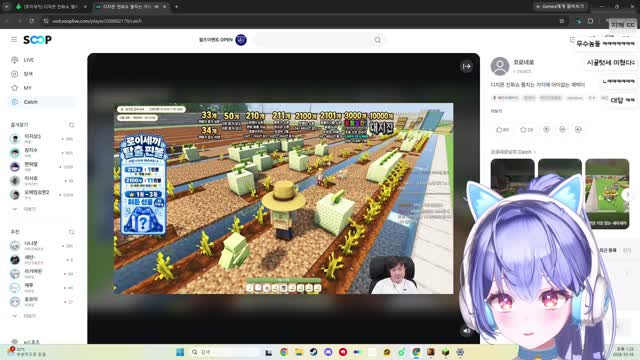Click the Catch video to pause
The height and width of the screenshot is (360, 640).
[x=283, y=198]
